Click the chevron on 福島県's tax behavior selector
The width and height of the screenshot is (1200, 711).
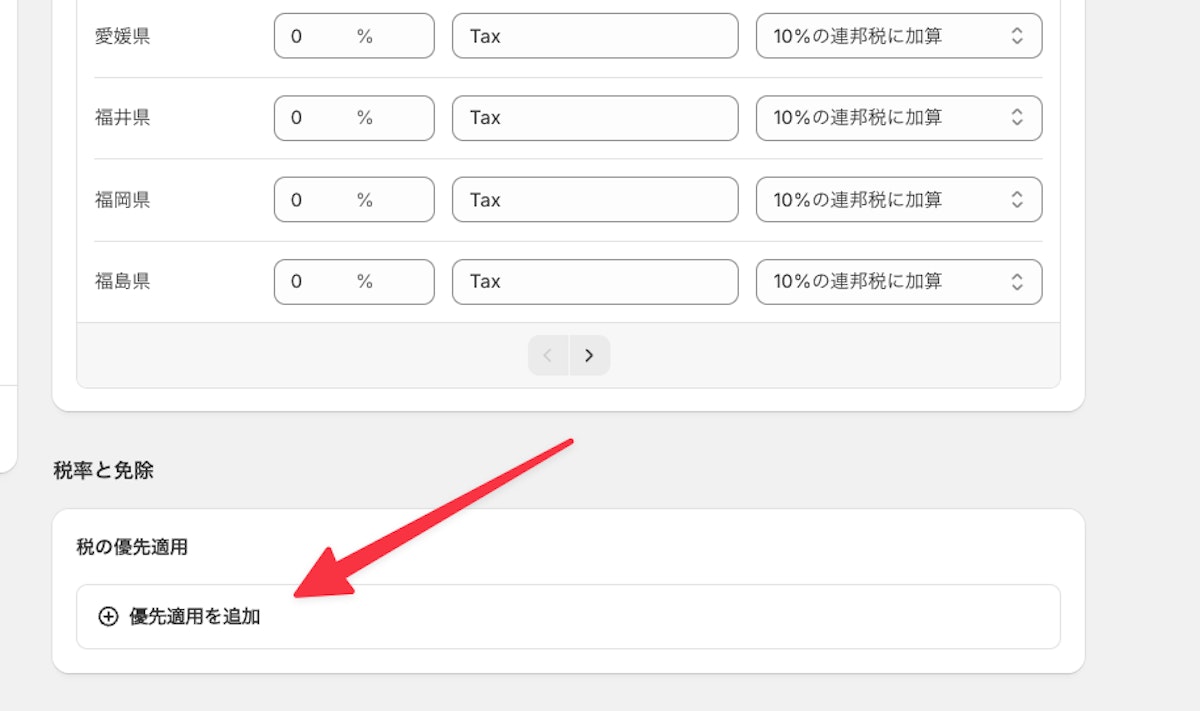click(1018, 281)
